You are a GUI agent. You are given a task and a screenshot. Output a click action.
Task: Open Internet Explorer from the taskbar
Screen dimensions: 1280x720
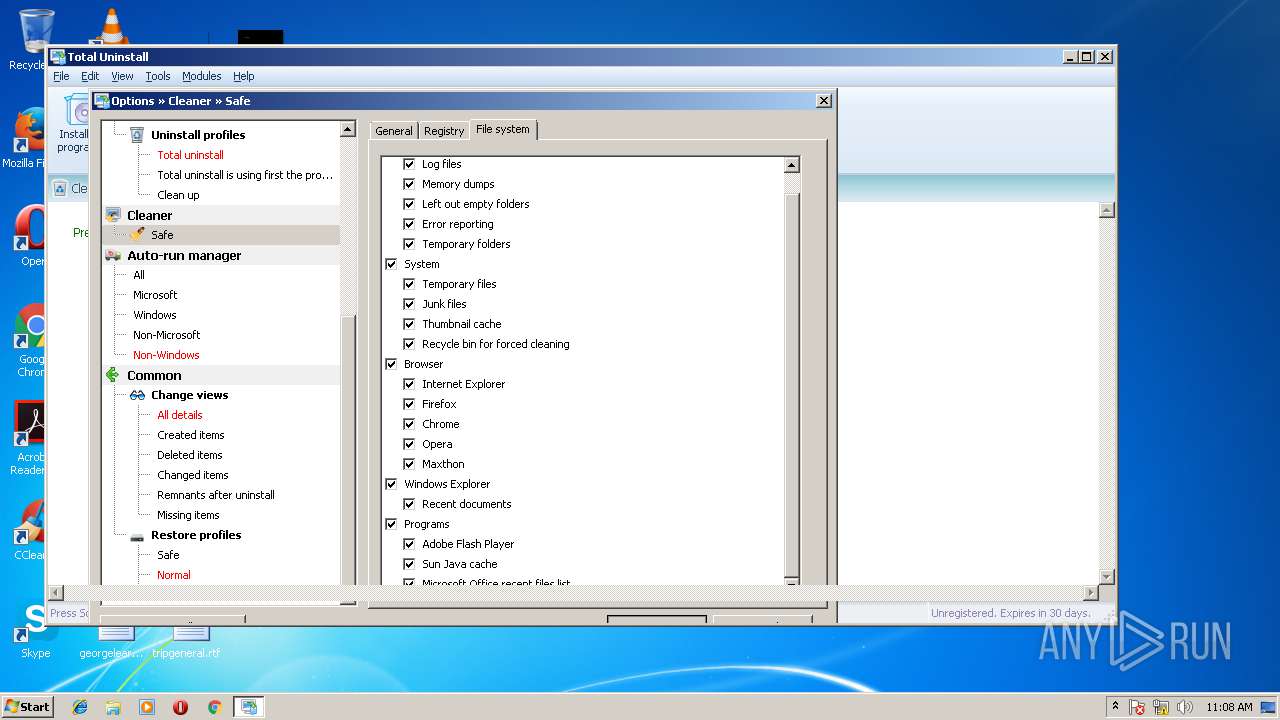point(80,707)
